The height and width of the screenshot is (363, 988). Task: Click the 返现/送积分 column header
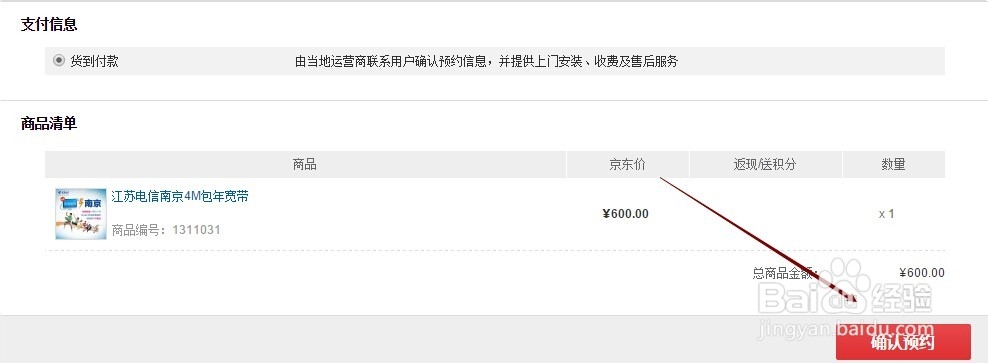tap(766, 164)
